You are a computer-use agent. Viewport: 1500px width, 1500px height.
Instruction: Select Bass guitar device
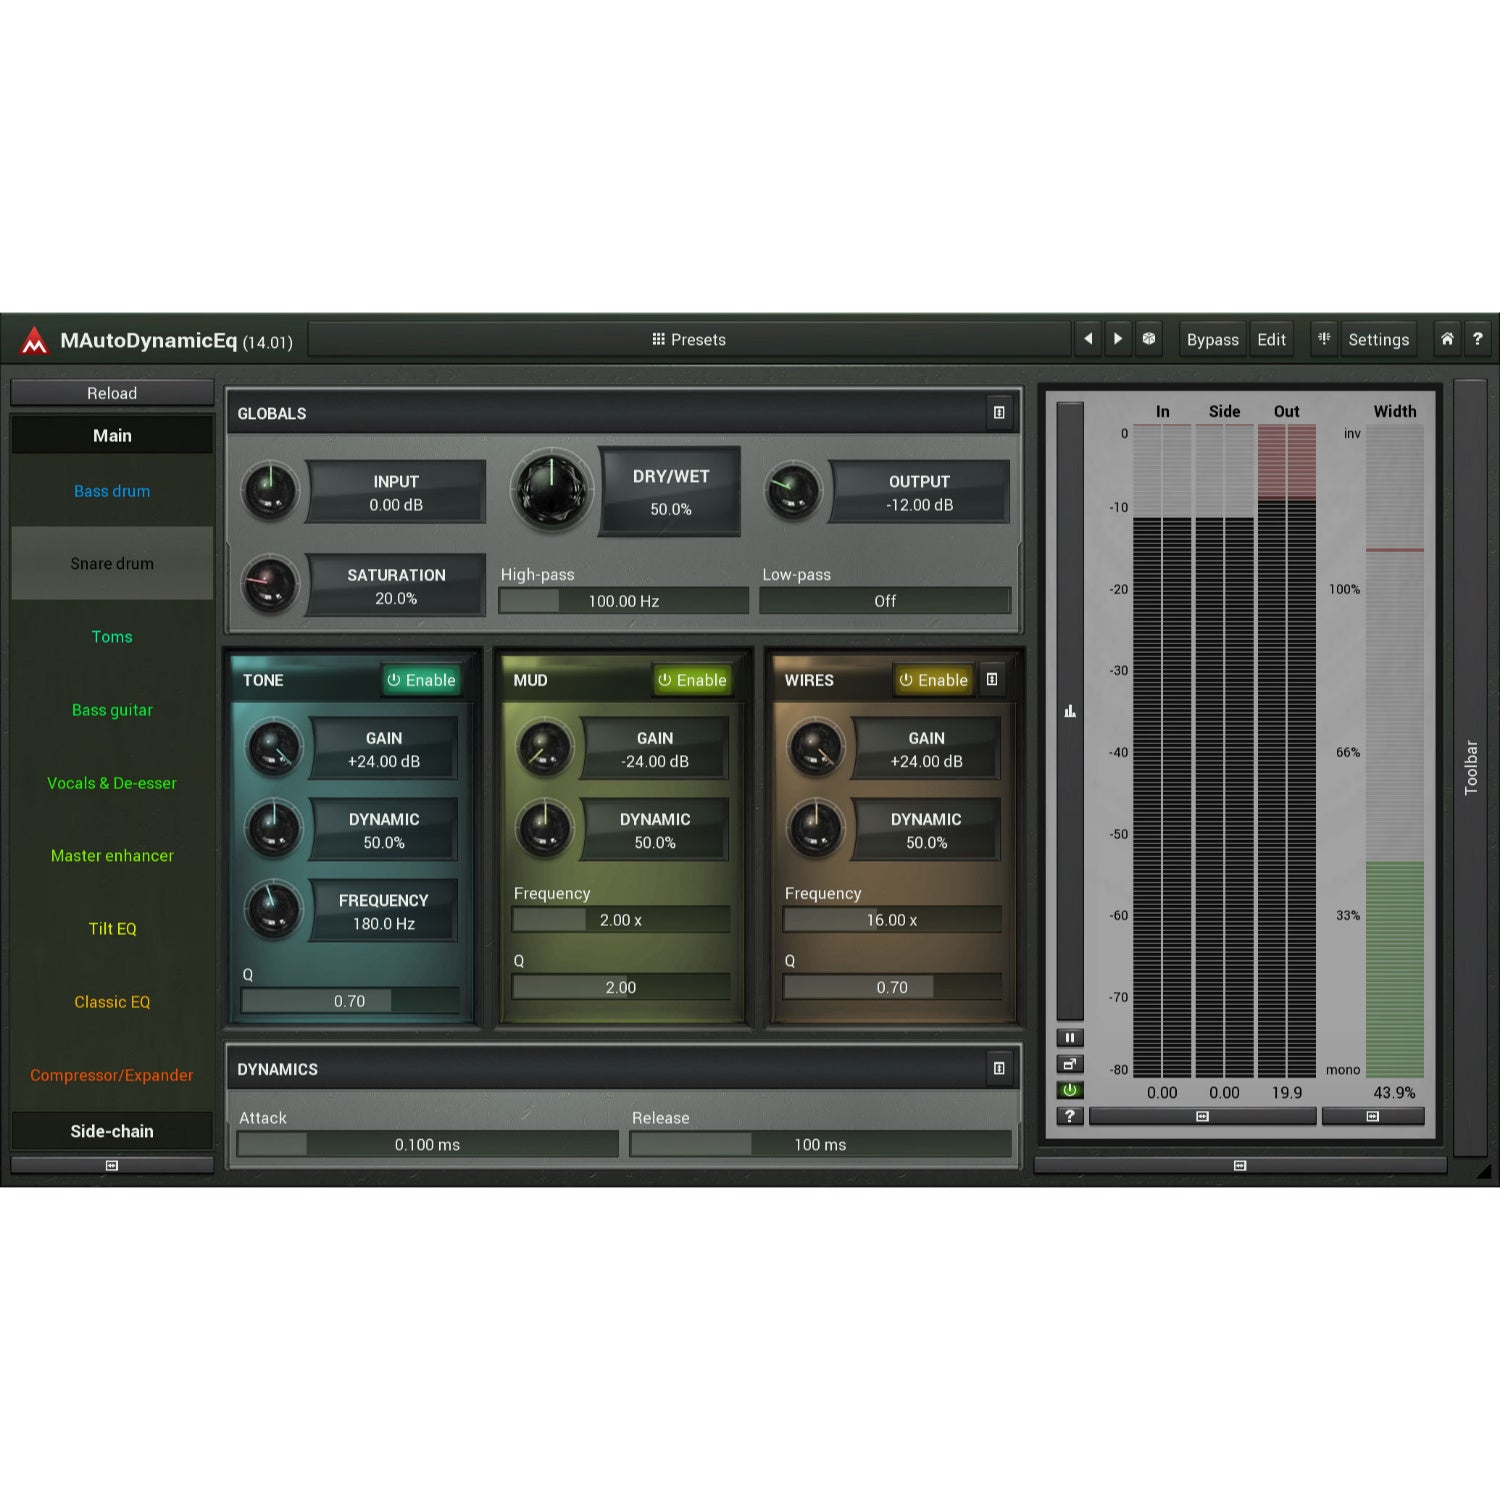coord(112,710)
